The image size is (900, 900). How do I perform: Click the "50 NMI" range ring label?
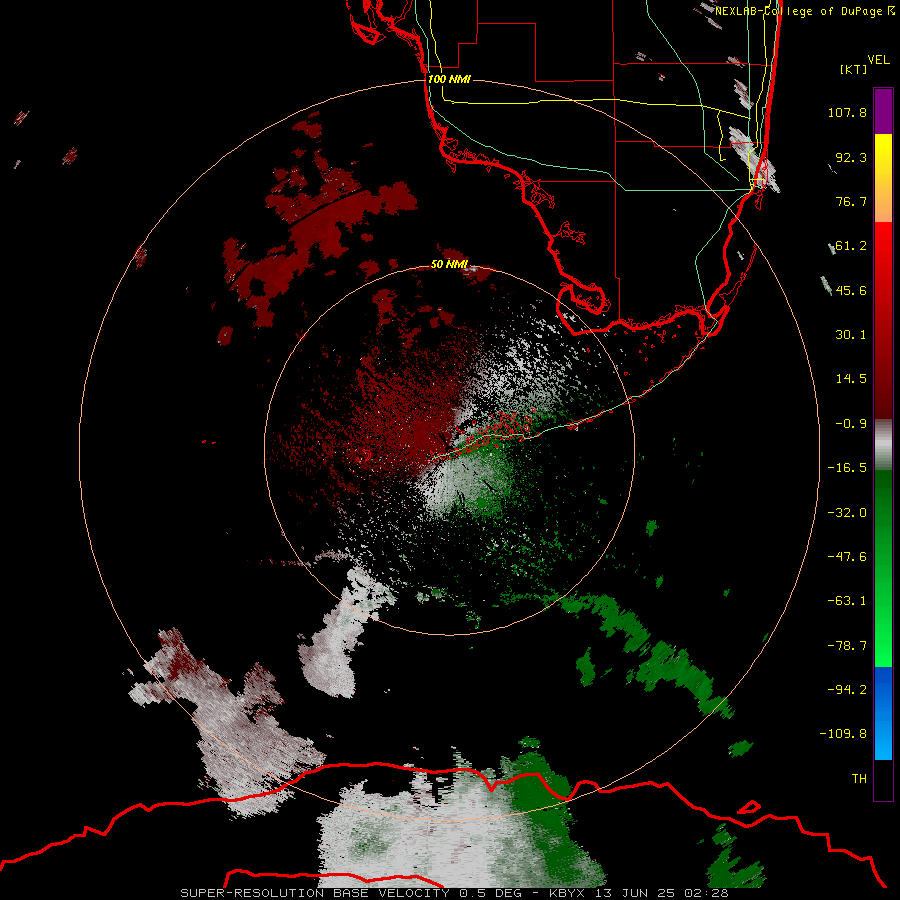(x=449, y=264)
